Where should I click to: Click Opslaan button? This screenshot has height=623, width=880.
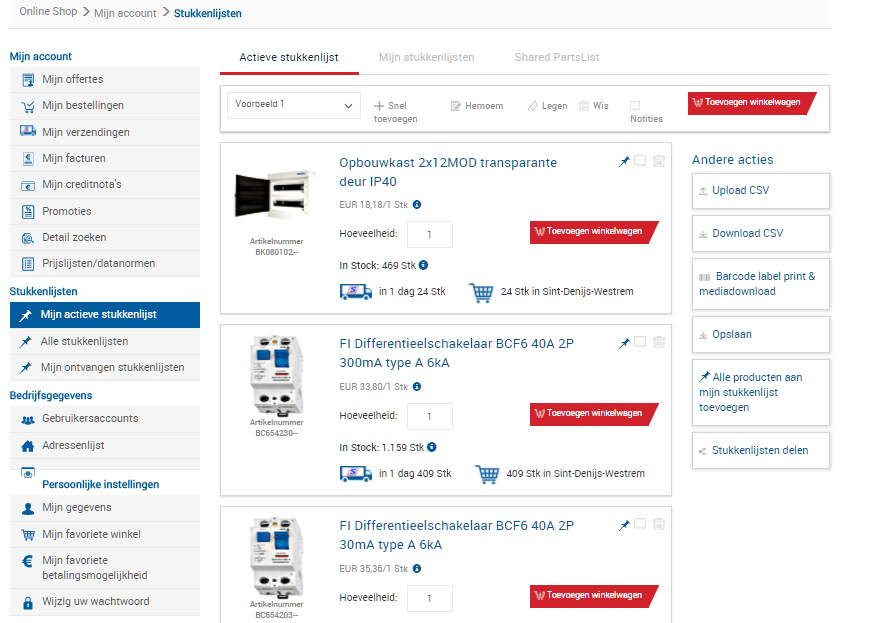coord(760,335)
